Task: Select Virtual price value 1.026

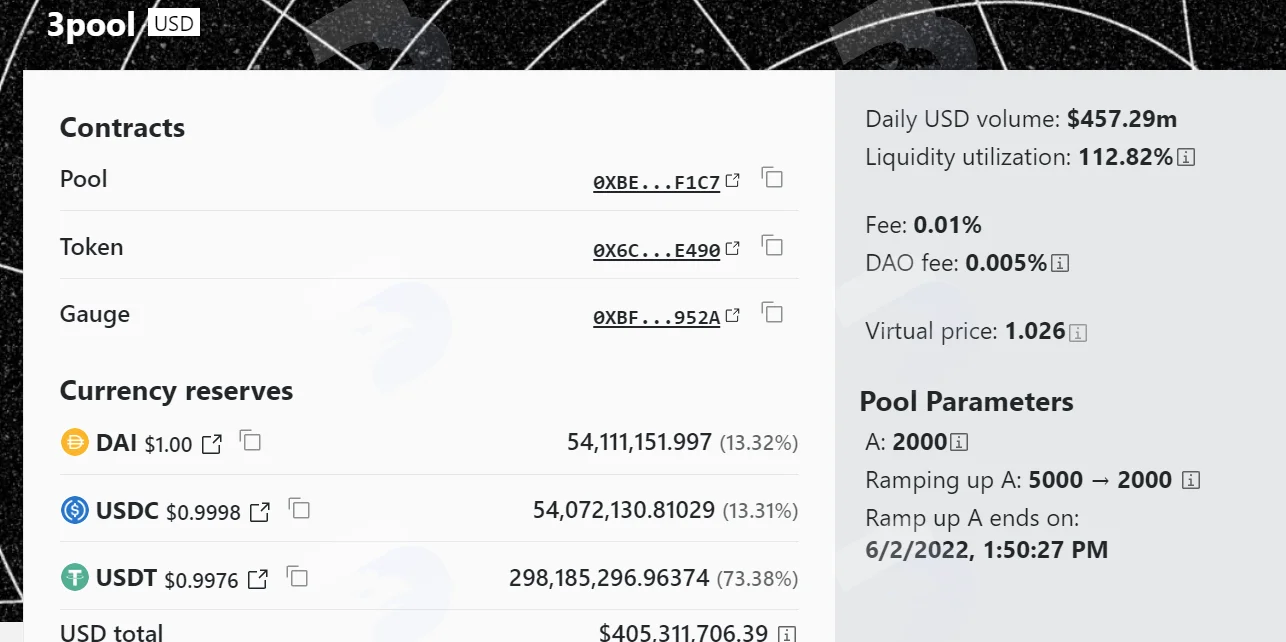Action: (x=1035, y=331)
